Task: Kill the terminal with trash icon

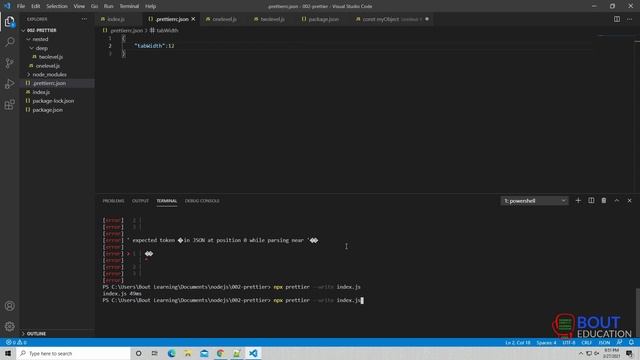Action: 604,200
